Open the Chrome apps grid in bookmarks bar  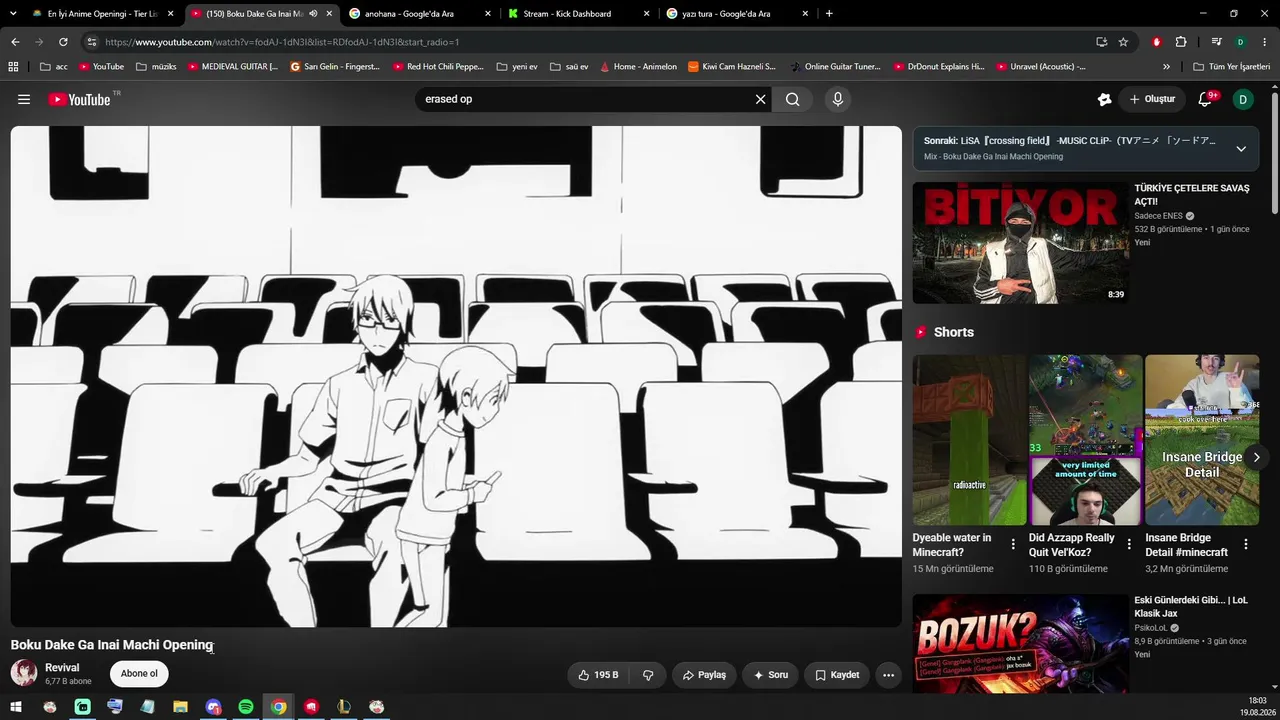click(x=13, y=67)
